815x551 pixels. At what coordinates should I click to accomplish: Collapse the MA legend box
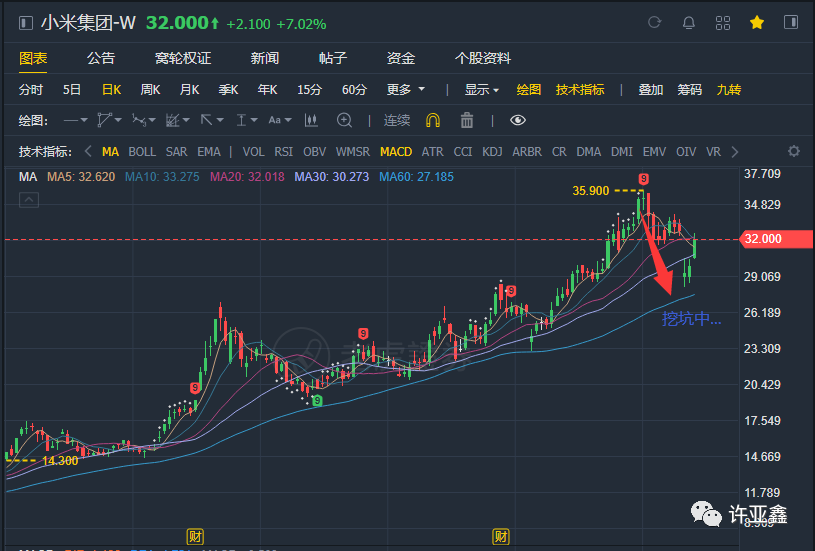pos(29,200)
